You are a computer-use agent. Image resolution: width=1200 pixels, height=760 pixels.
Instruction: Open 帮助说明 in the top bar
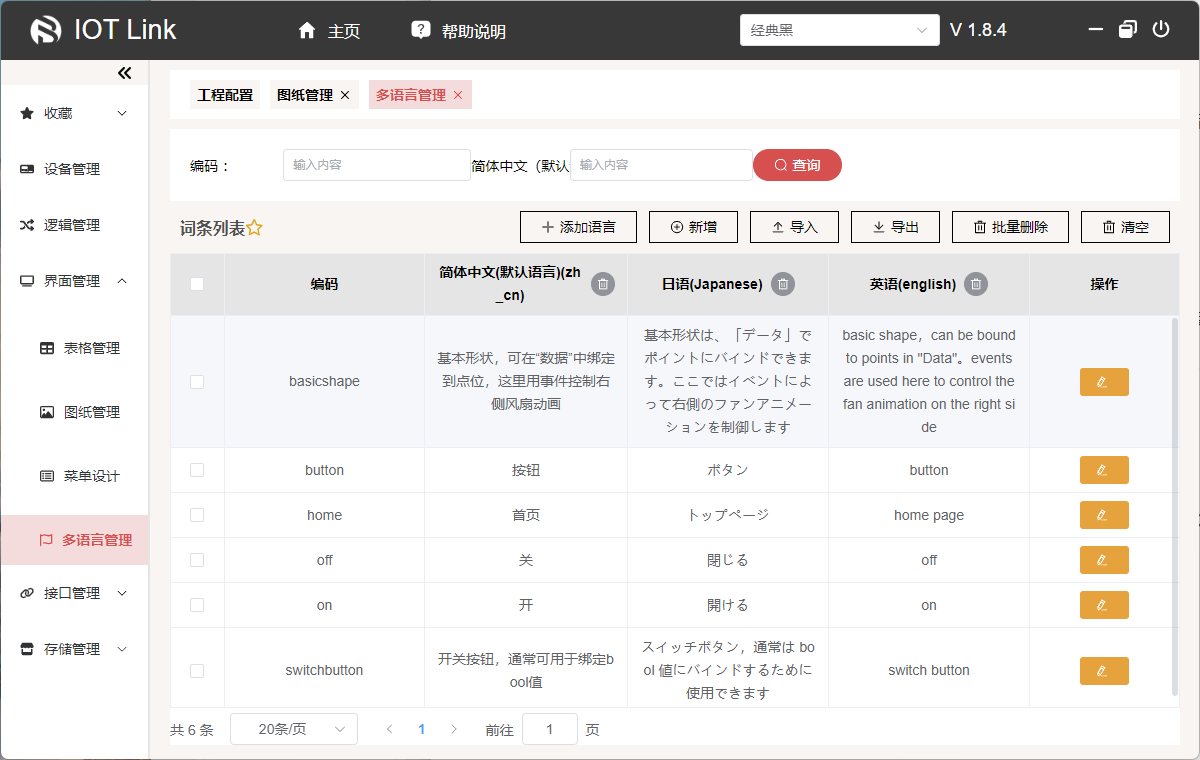click(459, 31)
